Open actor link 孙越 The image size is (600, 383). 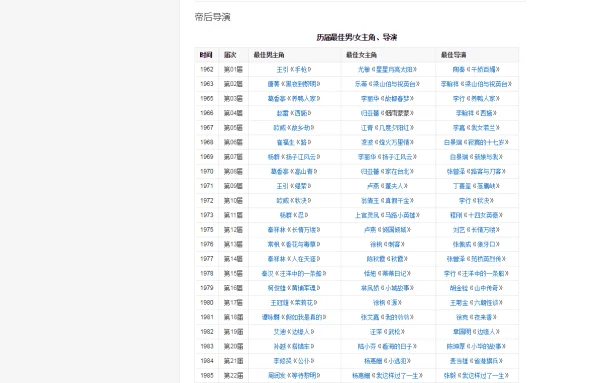[x=279, y=346]
